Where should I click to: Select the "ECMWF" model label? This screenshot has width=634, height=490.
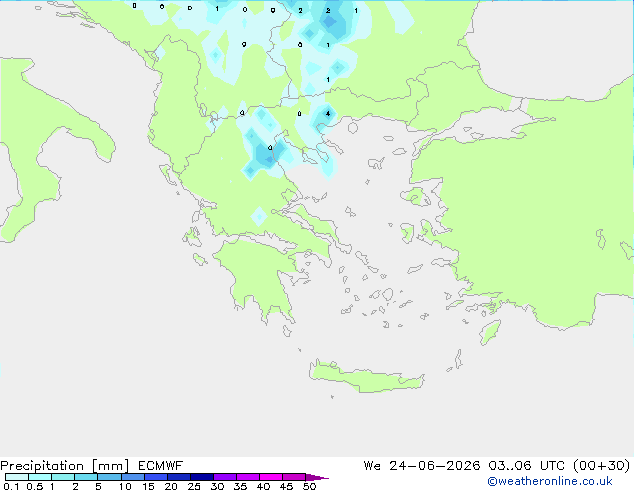tap(160, 466)
